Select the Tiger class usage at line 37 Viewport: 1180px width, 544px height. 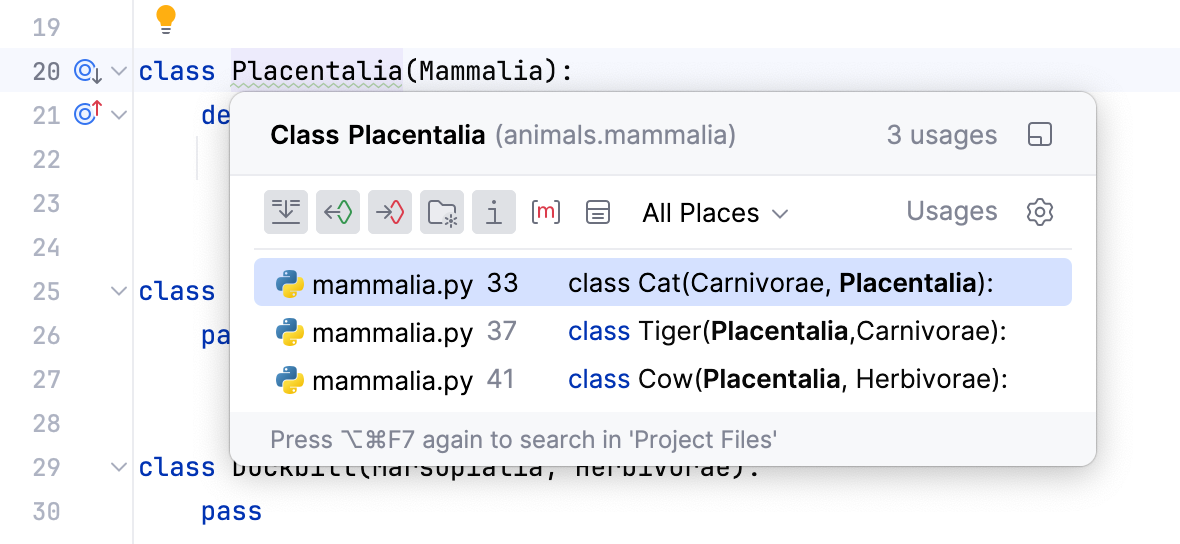click(x=662, y=331)
